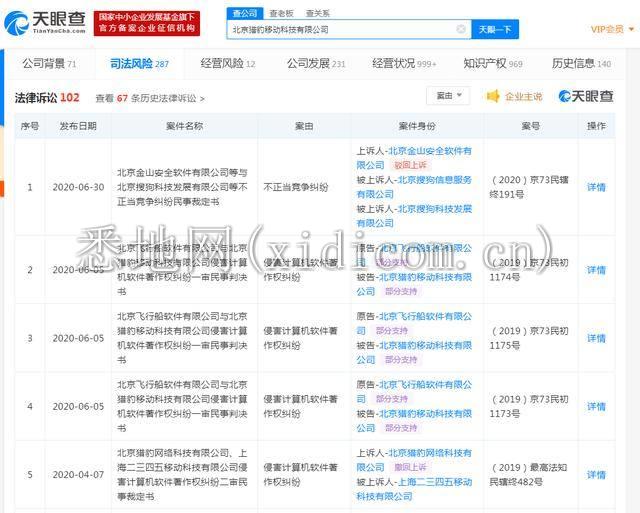Click the 法律诉讼 102 heading
The width and height of the screenshot is (640, 513).
47,98
